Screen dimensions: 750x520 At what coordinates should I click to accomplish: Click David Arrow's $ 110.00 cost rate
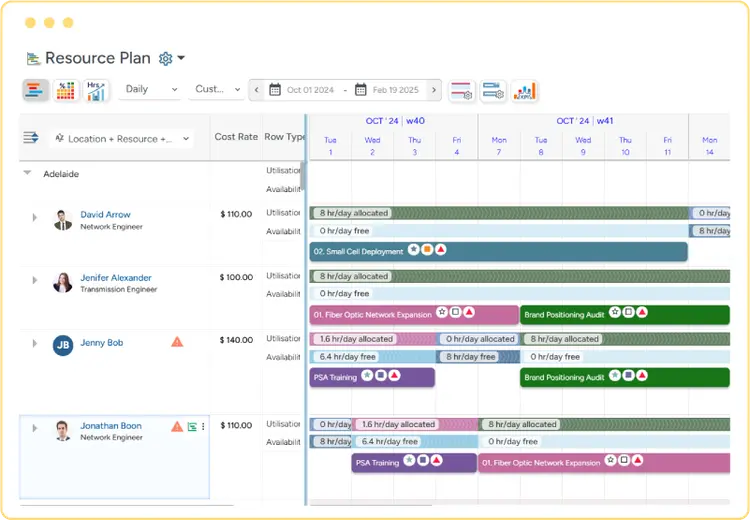pyautogui.click(x=236, y=214)
